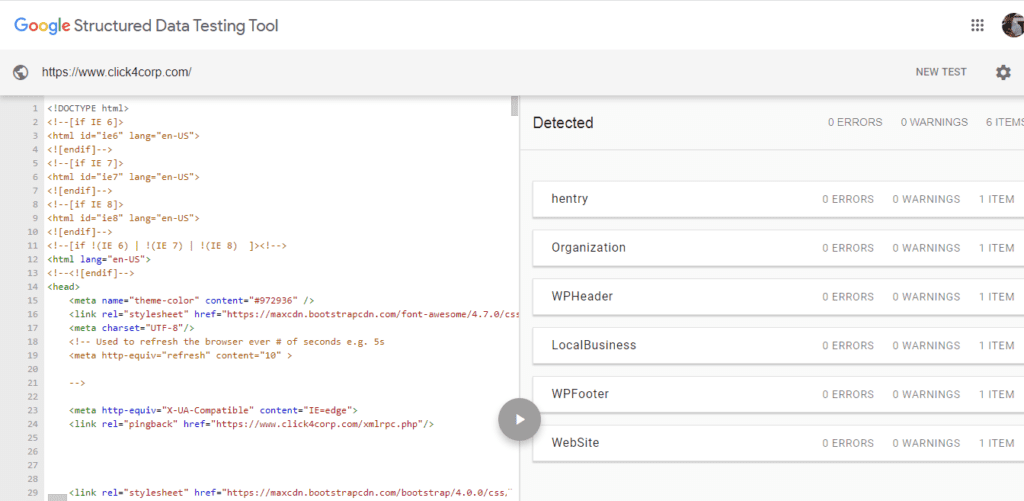Click line number 29 in the gutter
1024x501 pixels.
(x=33, y=493)
